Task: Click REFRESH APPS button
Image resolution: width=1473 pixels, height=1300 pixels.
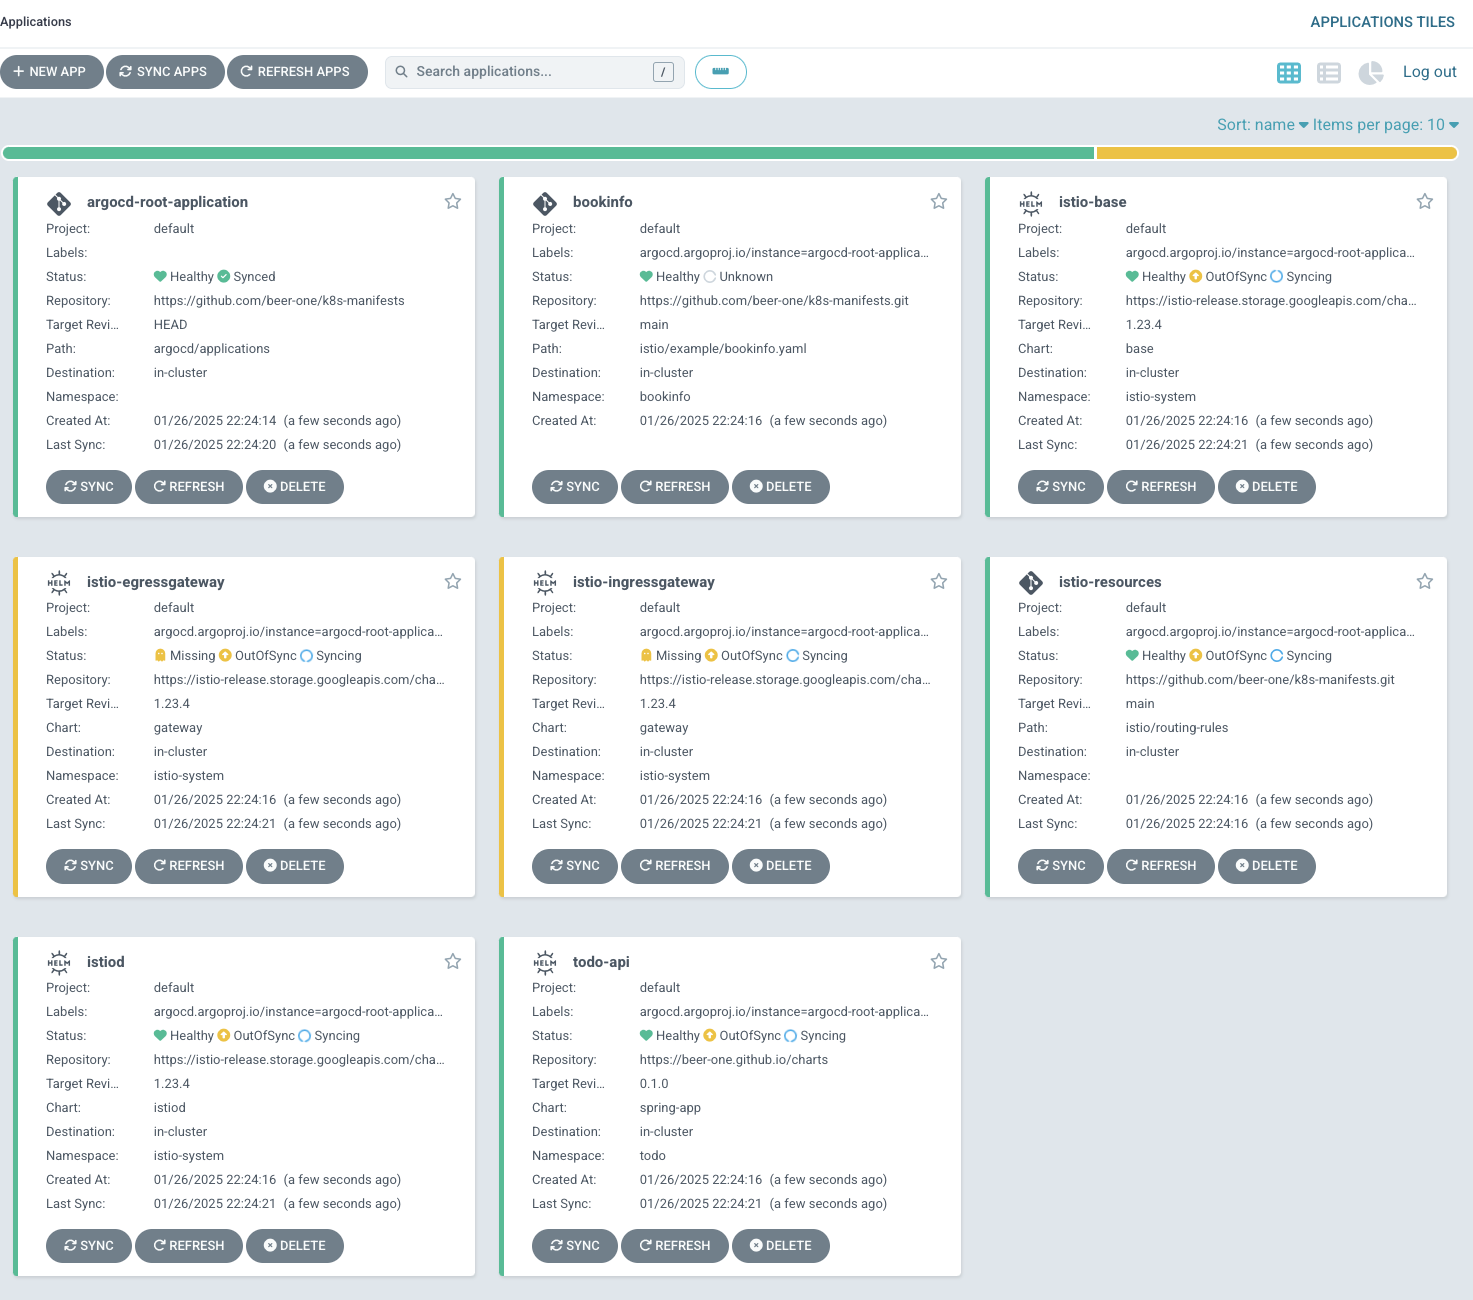Action: (x=297, y=72)
